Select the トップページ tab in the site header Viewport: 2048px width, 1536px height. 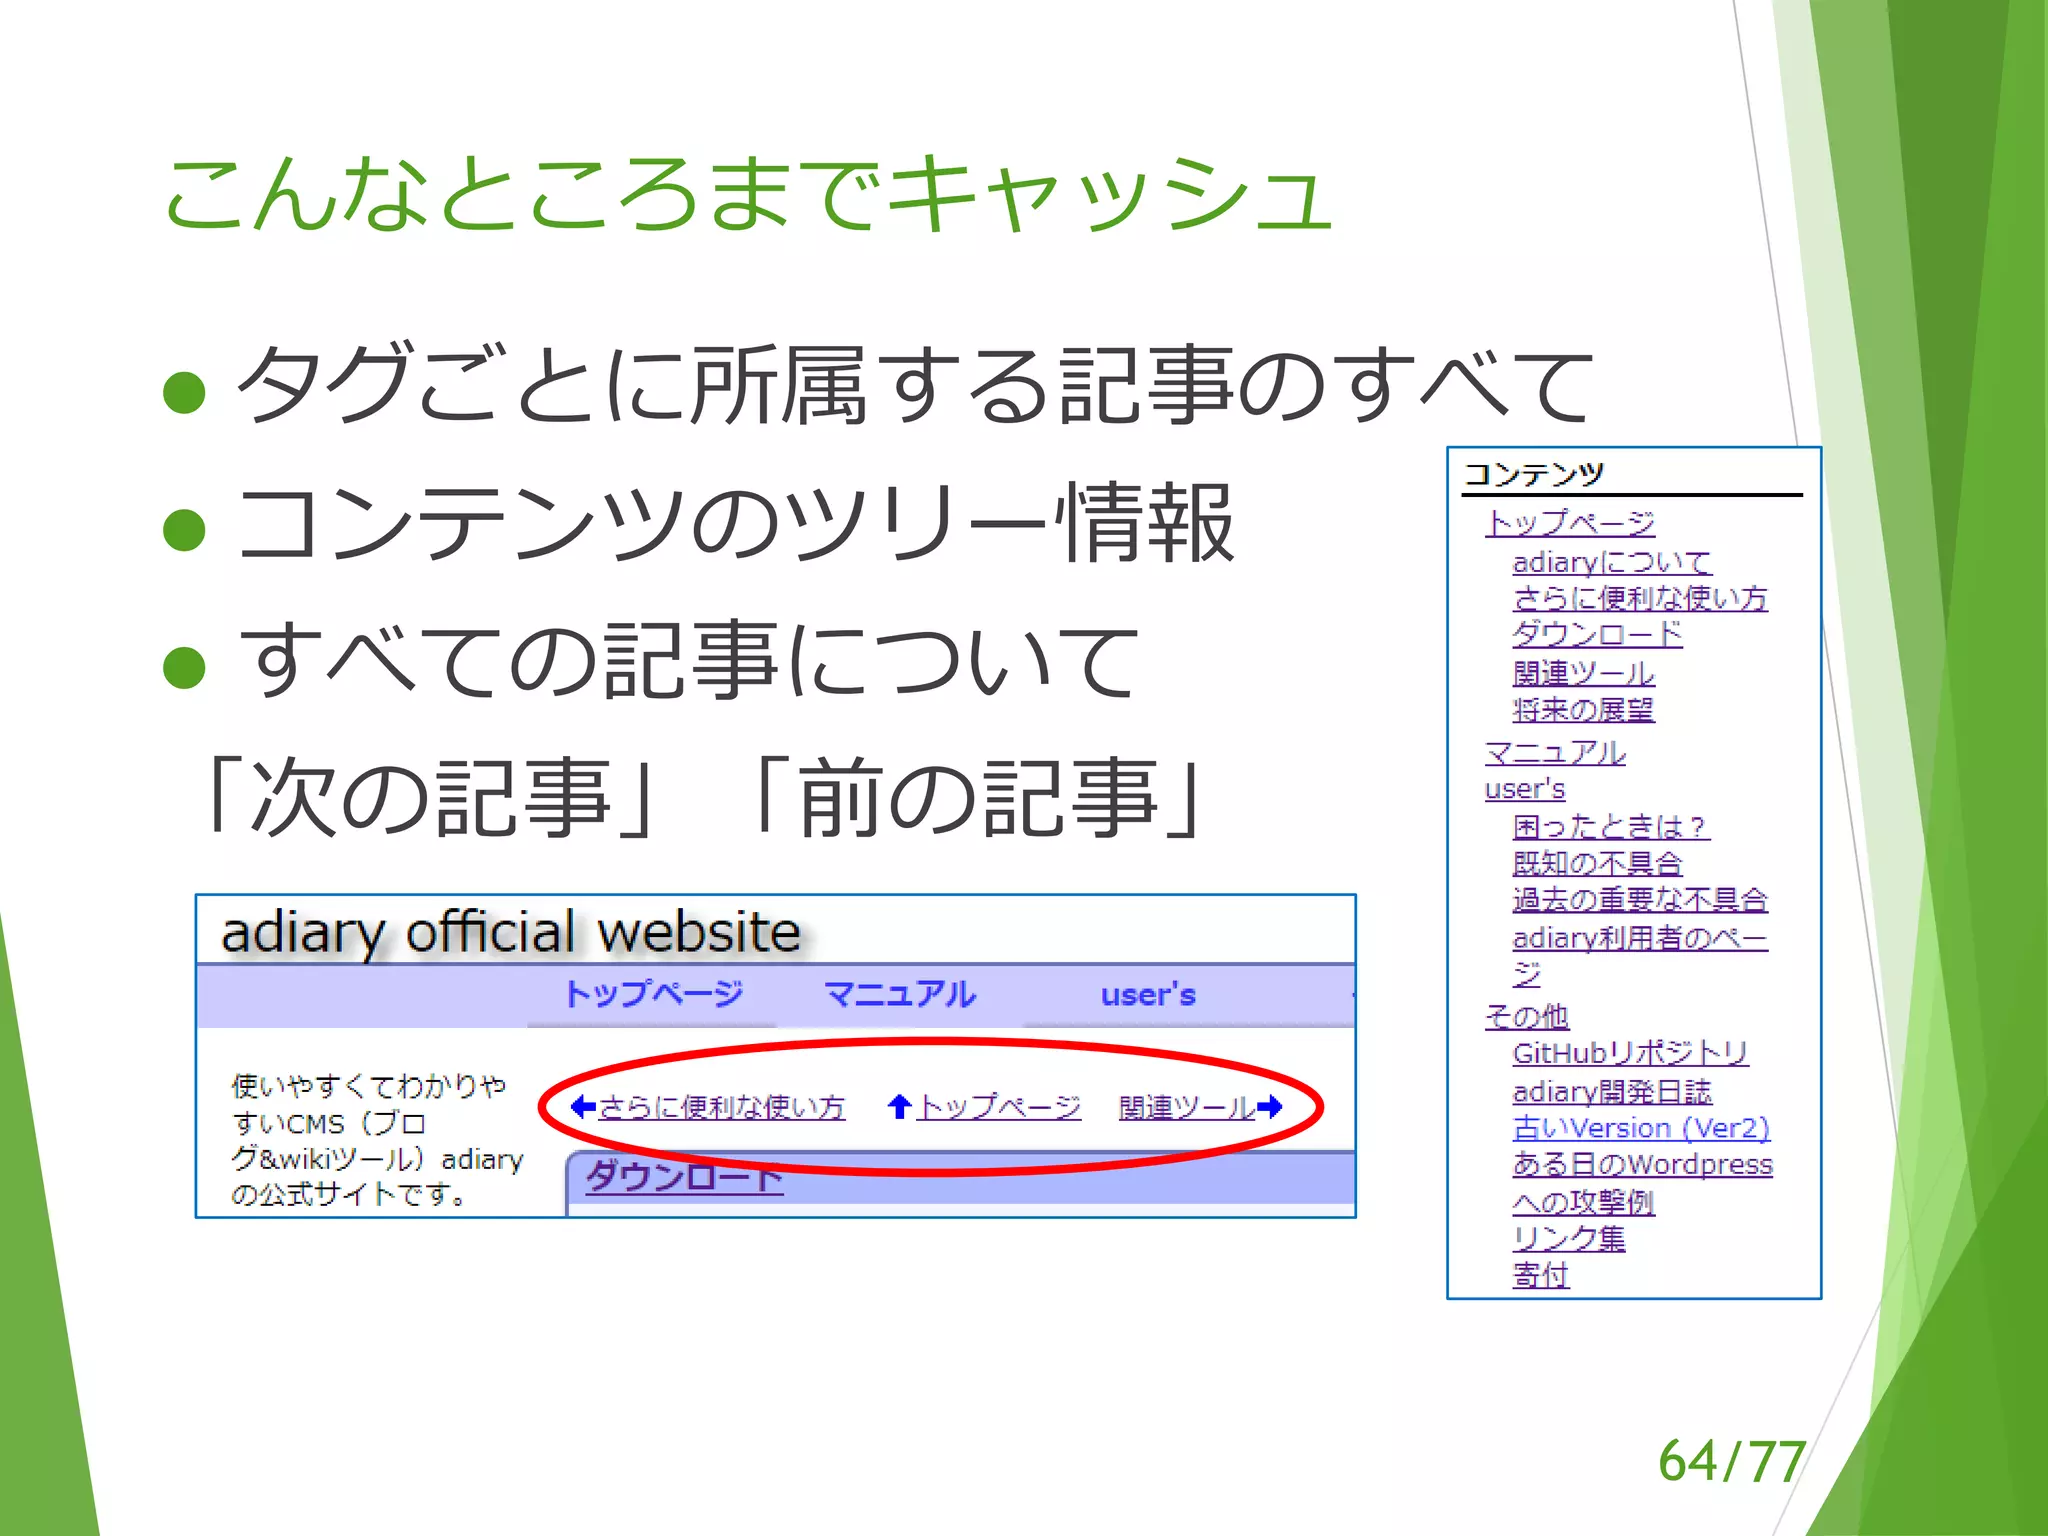(653, 994)
